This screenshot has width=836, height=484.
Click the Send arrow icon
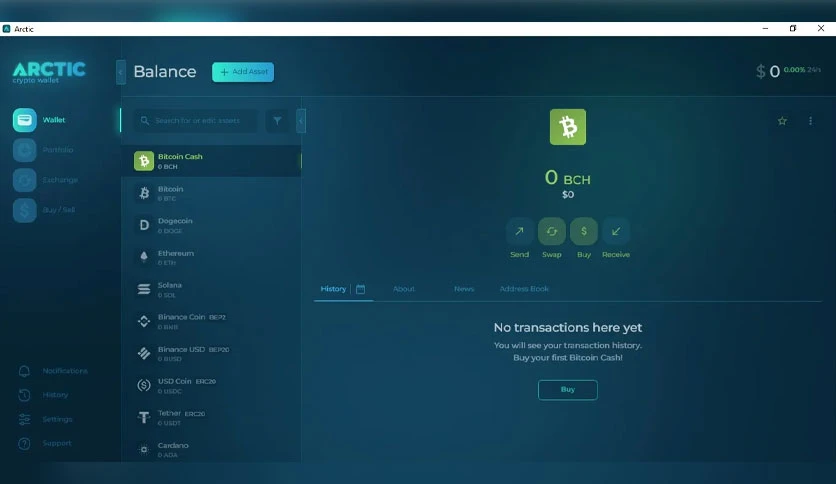coord(519,231)
